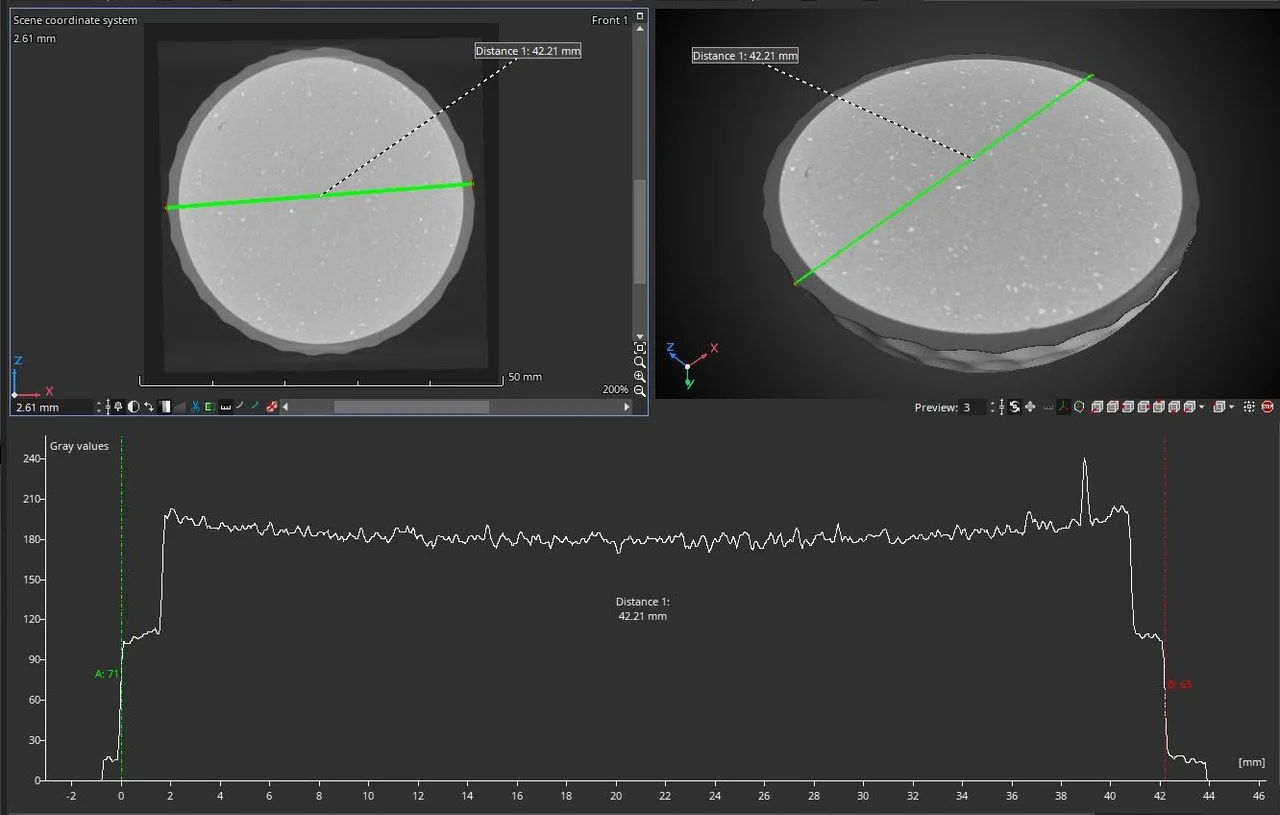
Task: Toggle the half-circle contrast icon in 2D toolbar
Action: point(133,407)
